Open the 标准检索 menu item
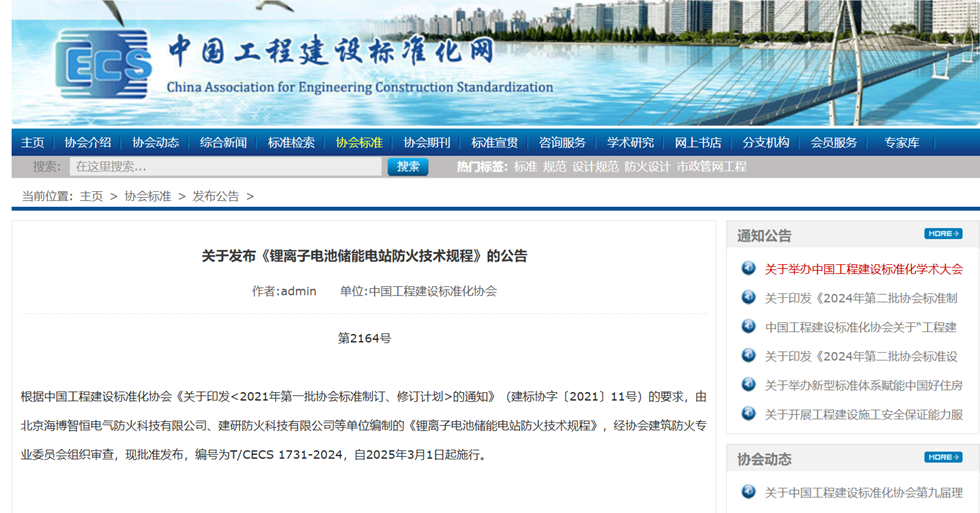980x513 pixels. tap(291, 142)
